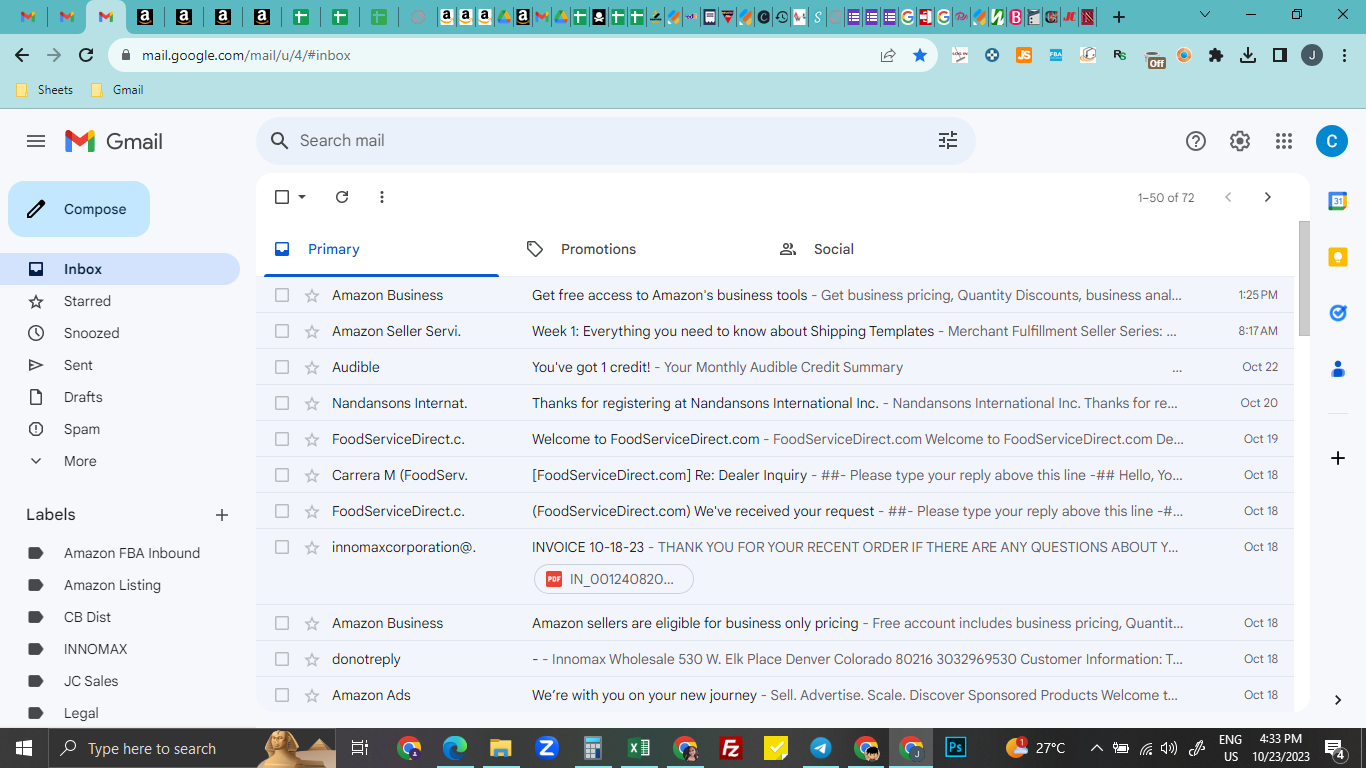
Task: Get add-ons plus icon in side panel
Action: (x=1338, y=458)
